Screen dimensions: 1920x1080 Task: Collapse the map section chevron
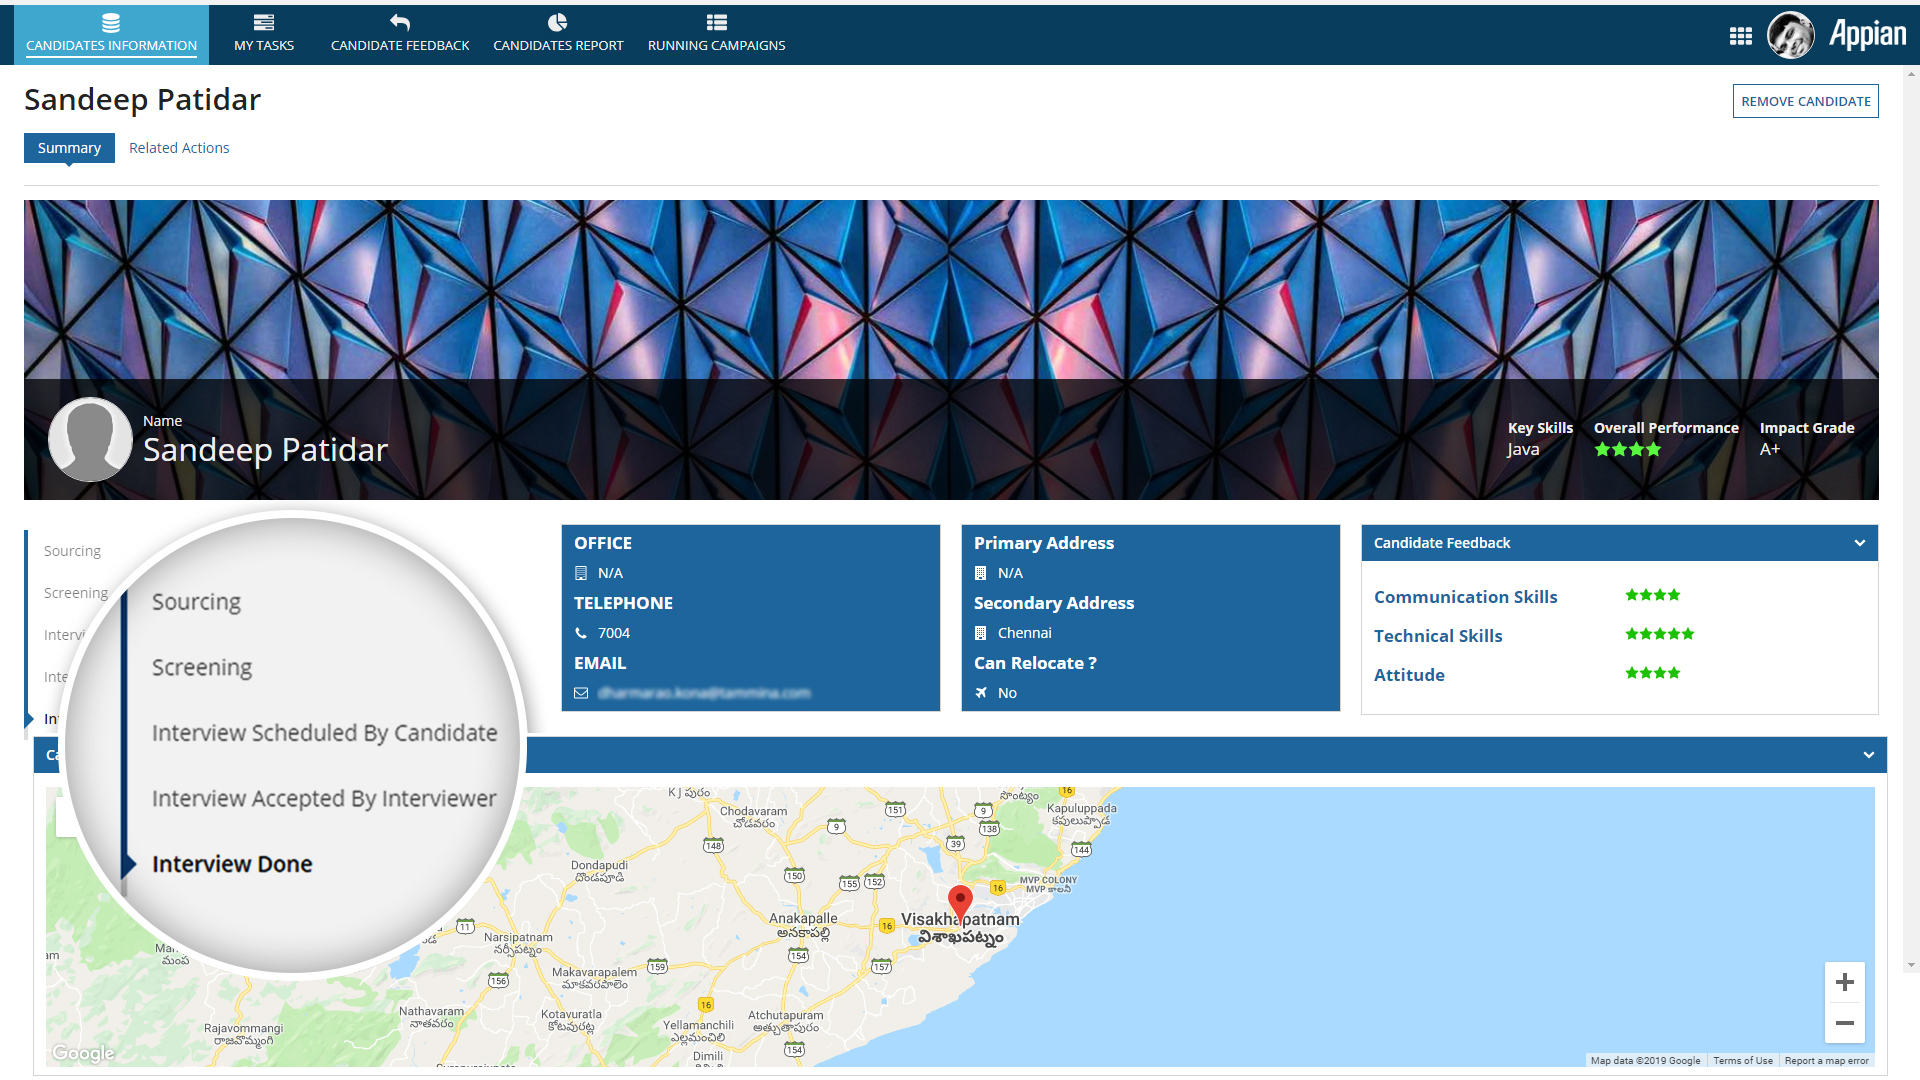[1868, 755]
